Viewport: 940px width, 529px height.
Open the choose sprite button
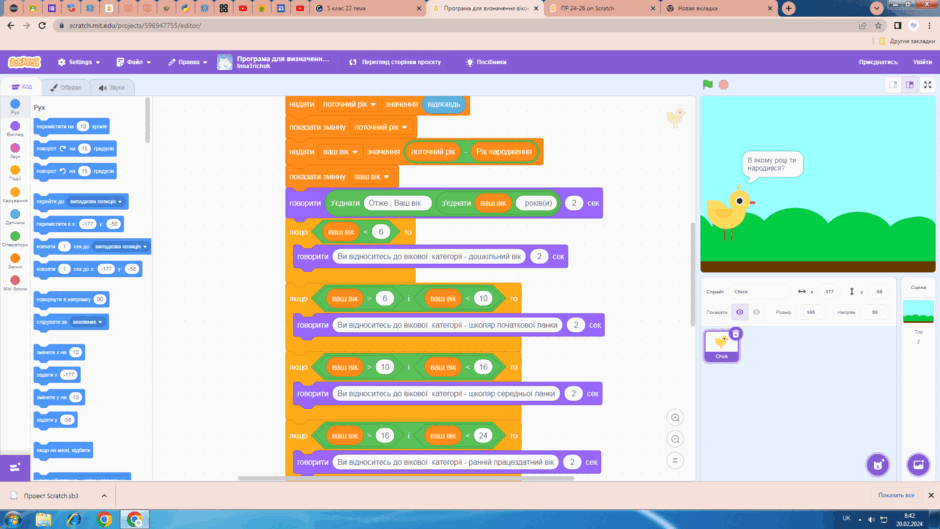878,464
